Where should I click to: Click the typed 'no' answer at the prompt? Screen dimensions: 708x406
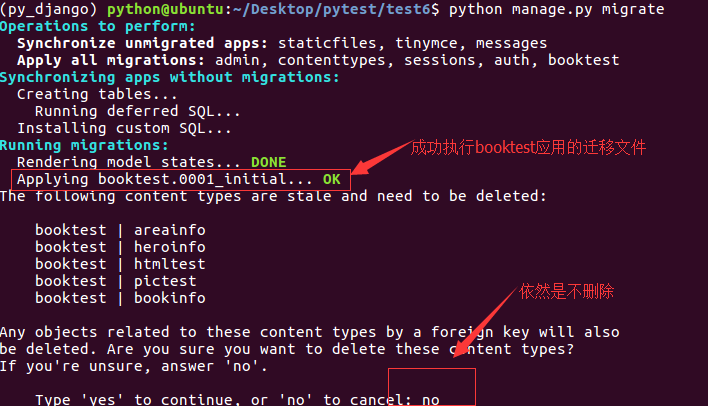(x=431, y=399)
